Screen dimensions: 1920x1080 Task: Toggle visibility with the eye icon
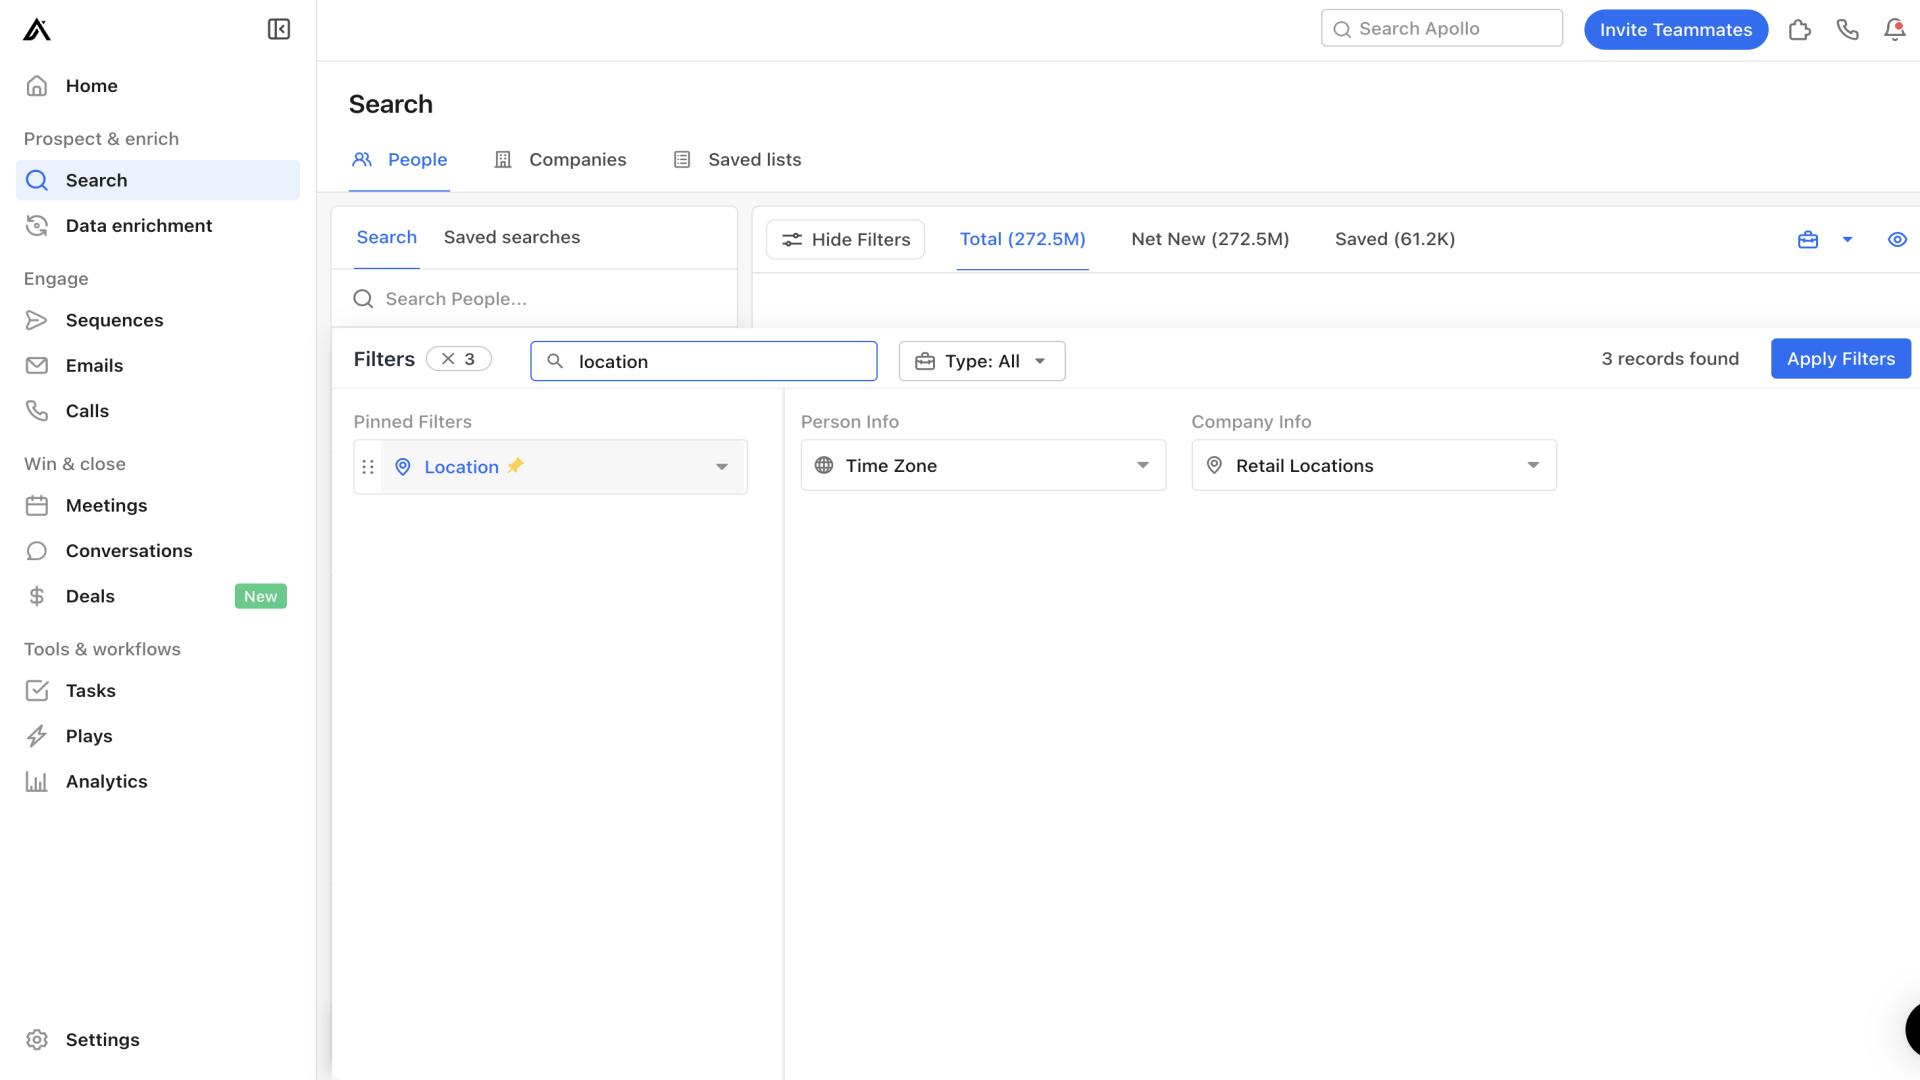[x=1896, y=239]
